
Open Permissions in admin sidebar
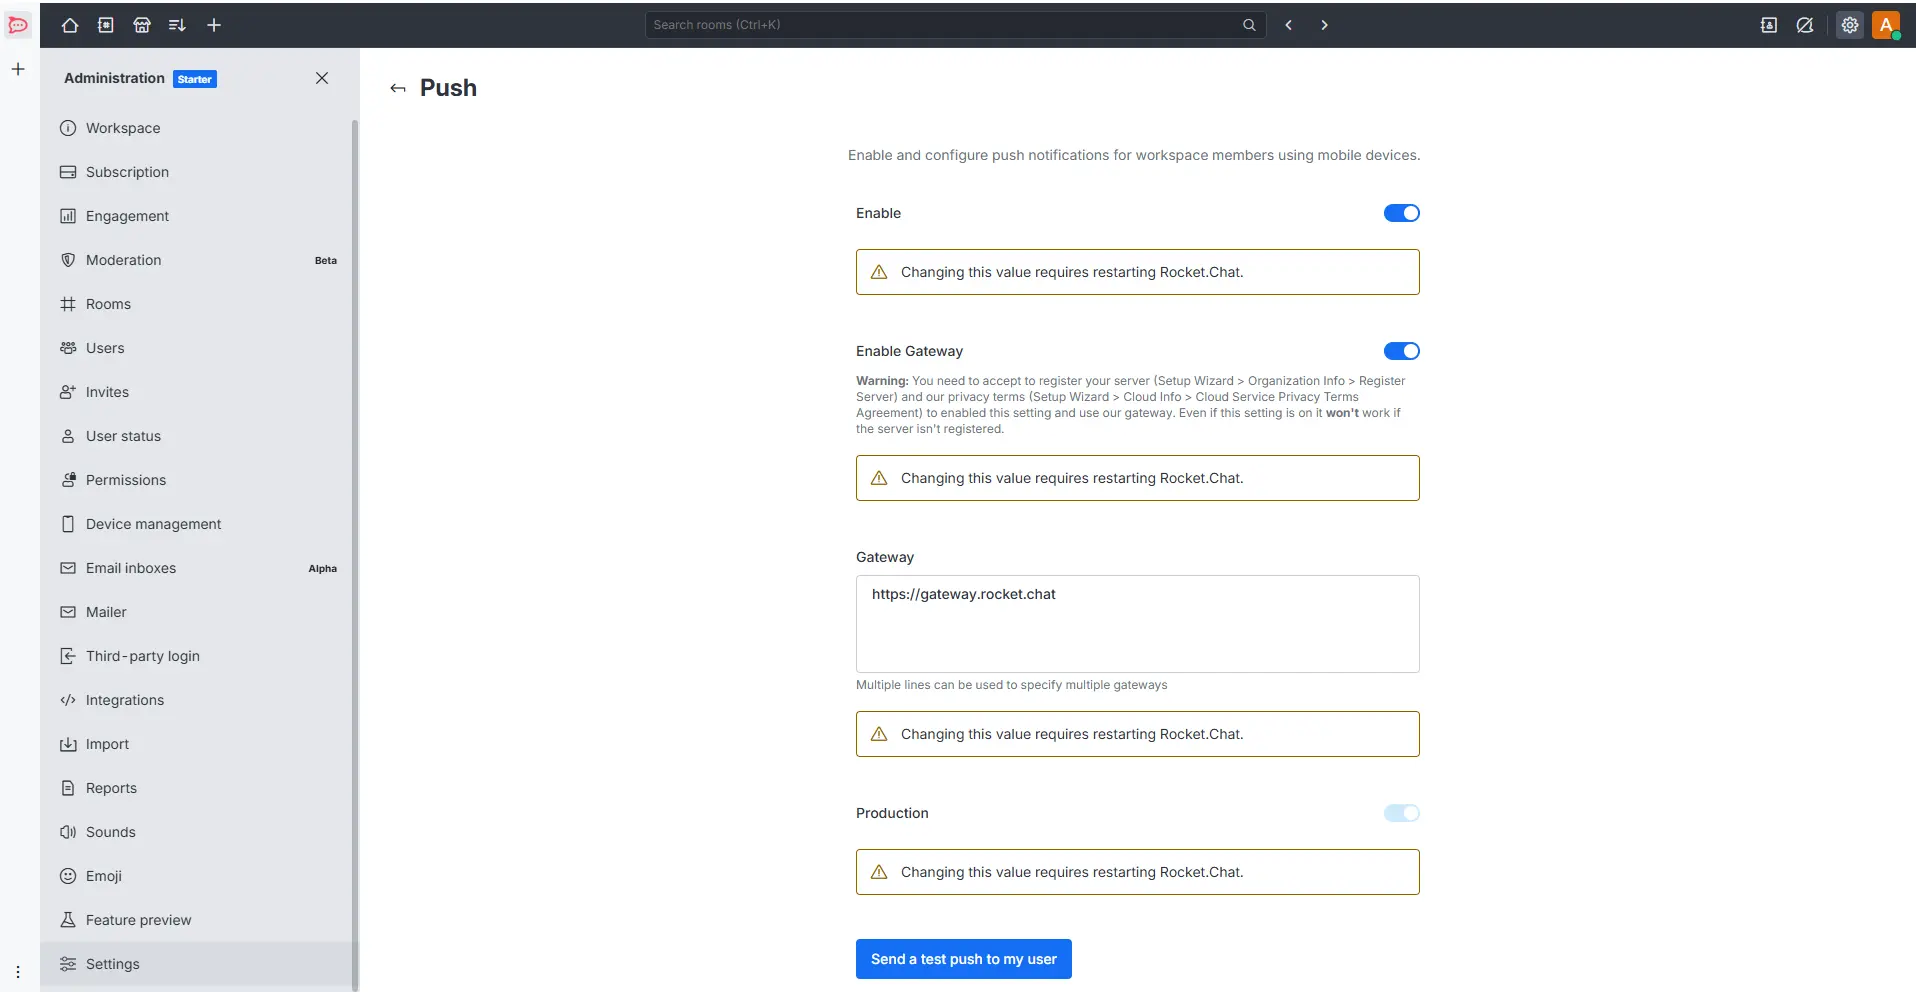(x=198, y=480)
